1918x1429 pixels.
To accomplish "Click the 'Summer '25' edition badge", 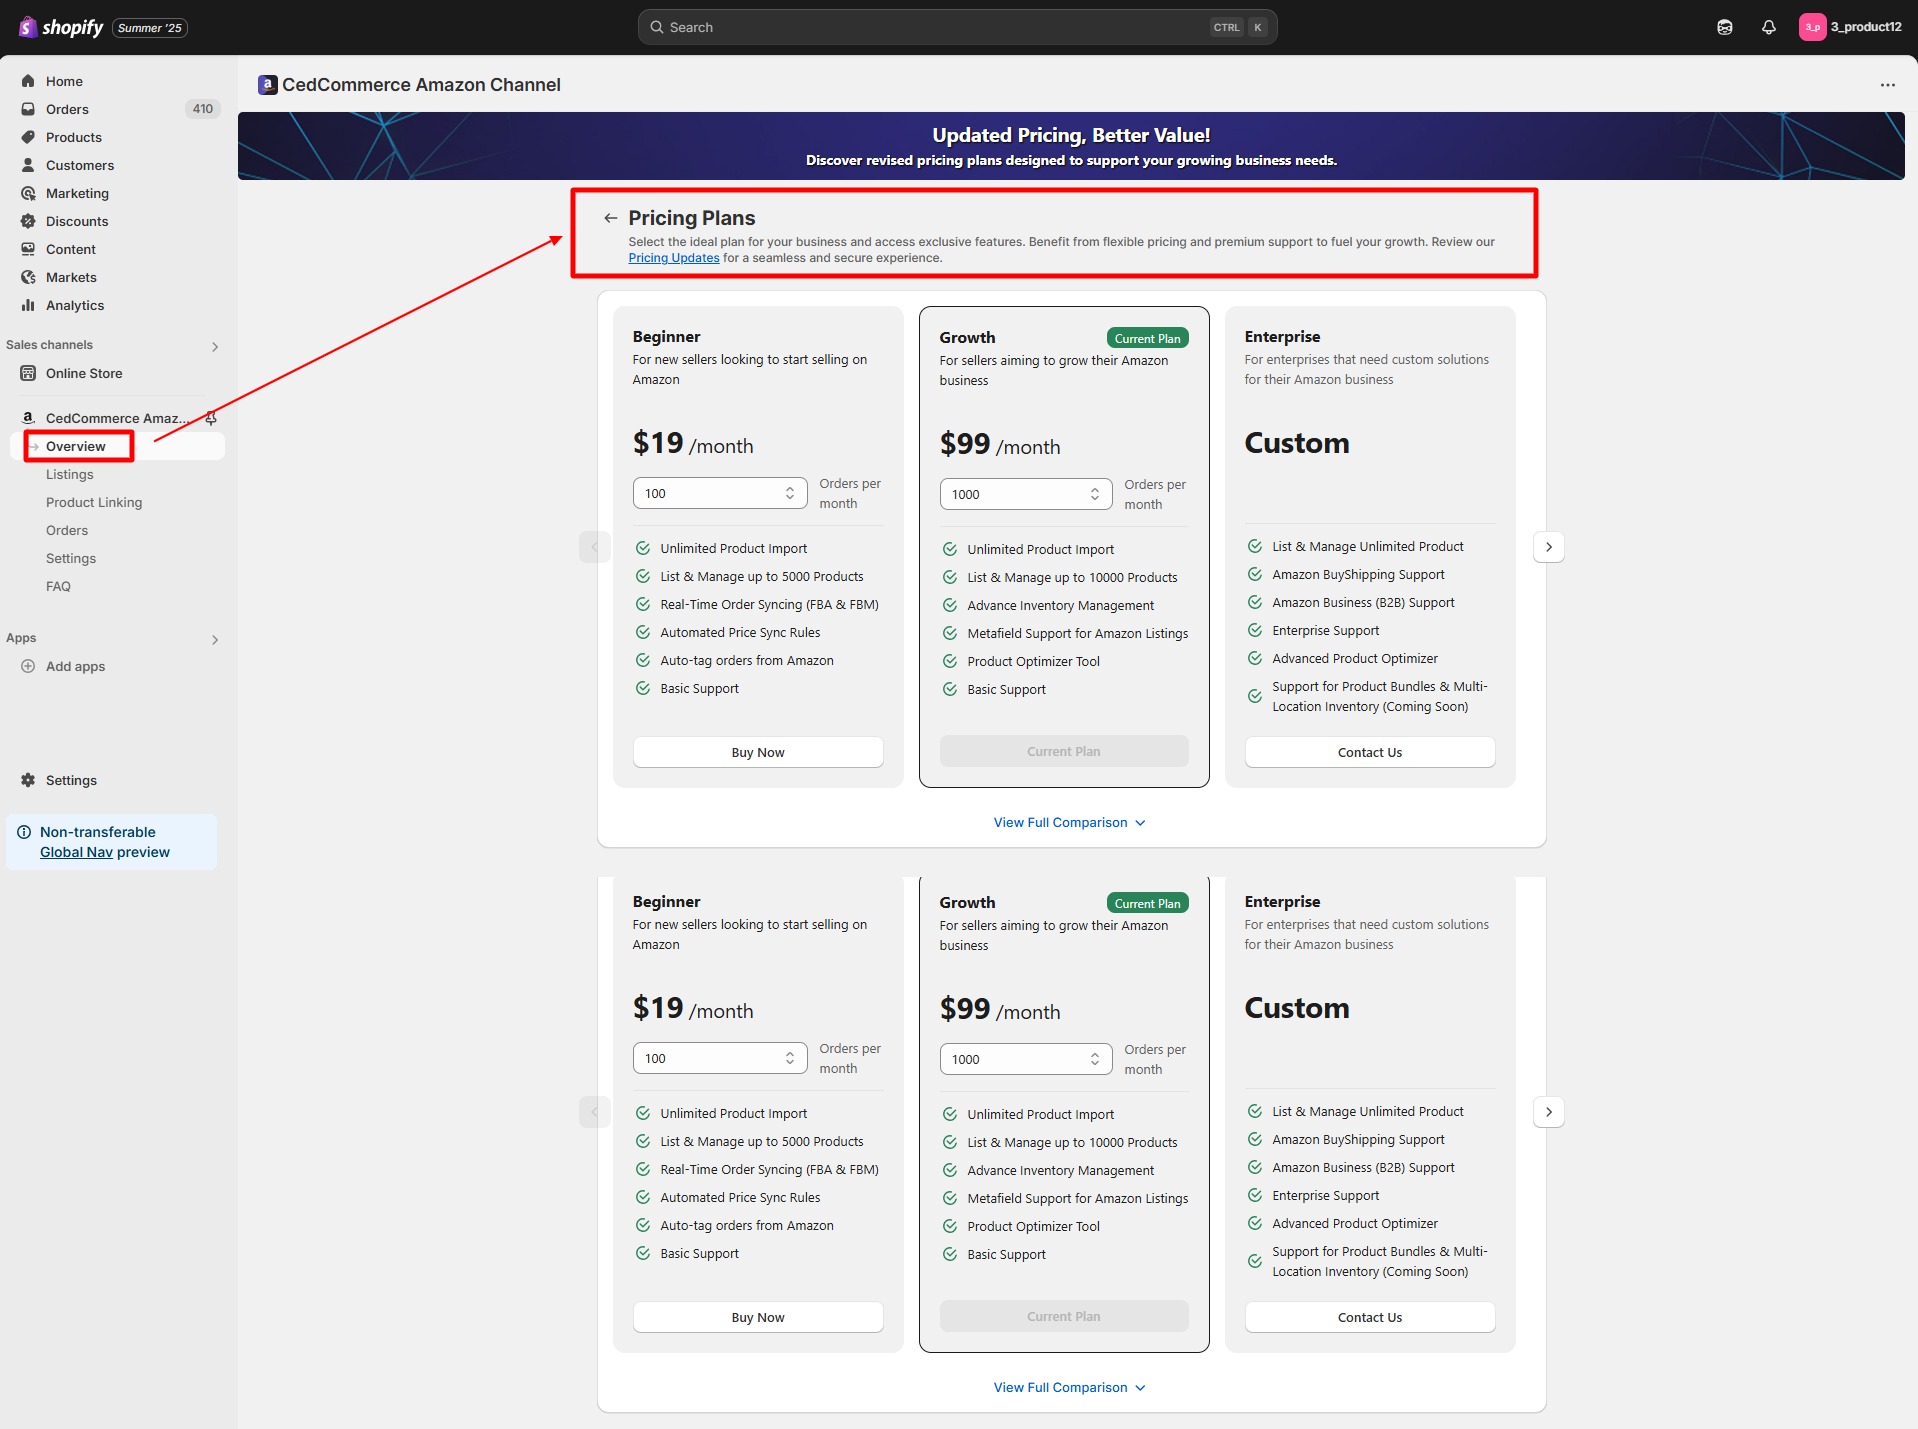I will (150, 28).
